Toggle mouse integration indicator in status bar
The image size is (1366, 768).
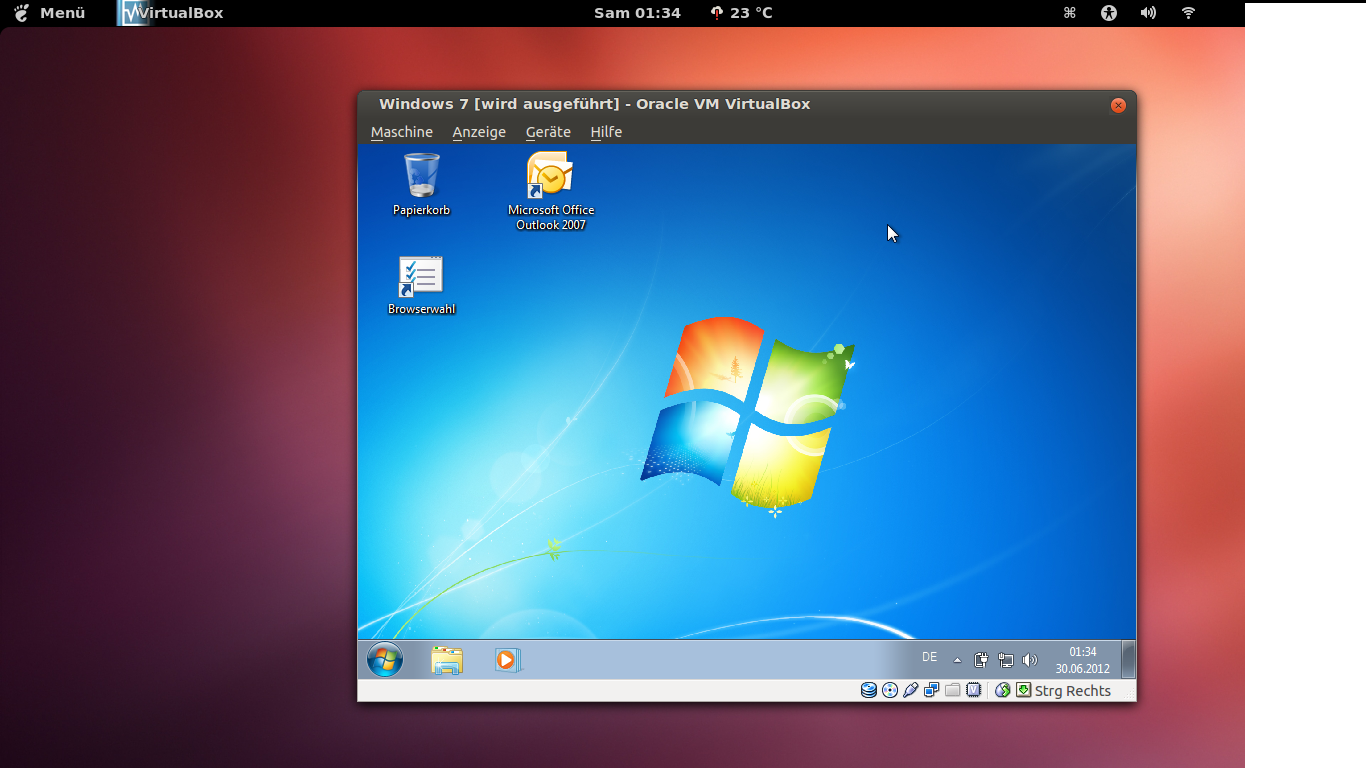click(1002, 690)
